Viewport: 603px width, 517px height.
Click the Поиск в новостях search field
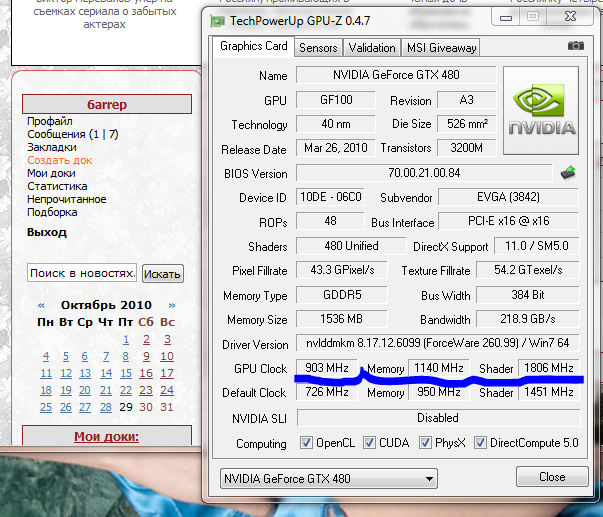(82, 273)
